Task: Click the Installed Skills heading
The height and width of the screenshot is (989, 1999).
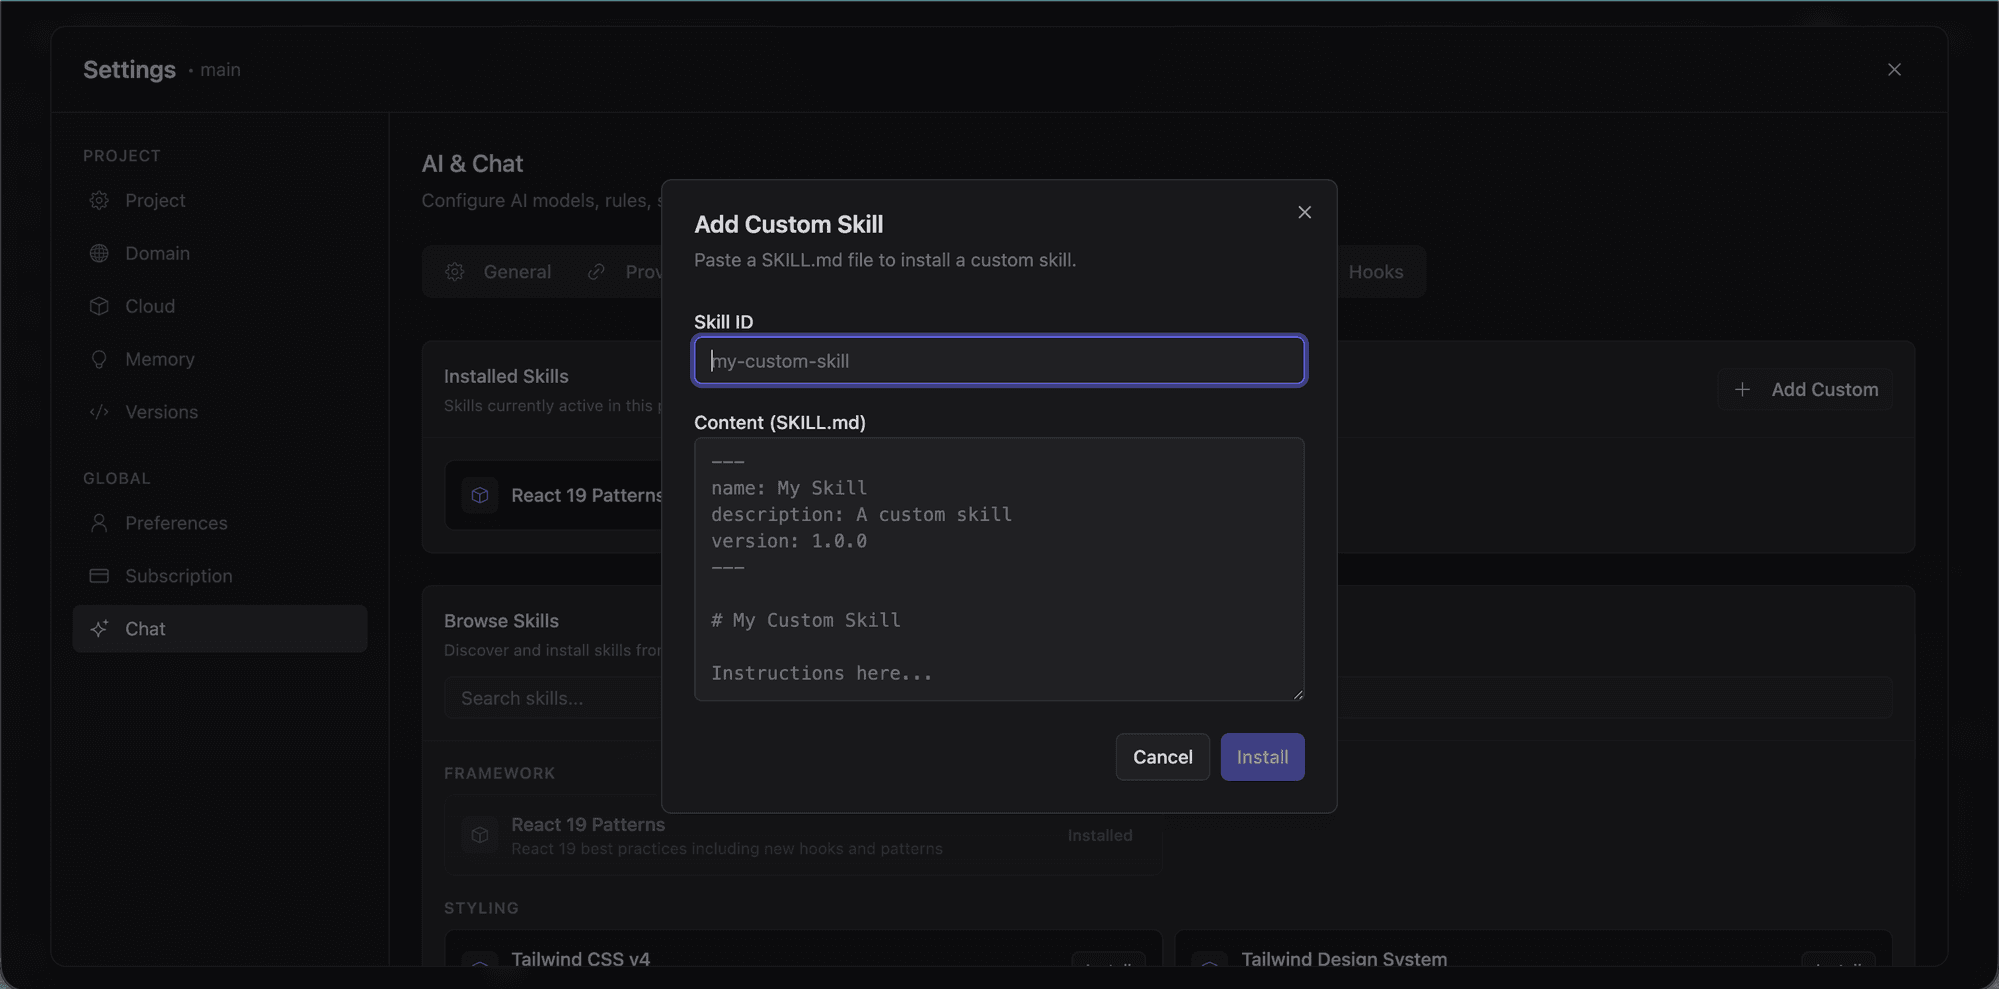Action: pos(506,376)
